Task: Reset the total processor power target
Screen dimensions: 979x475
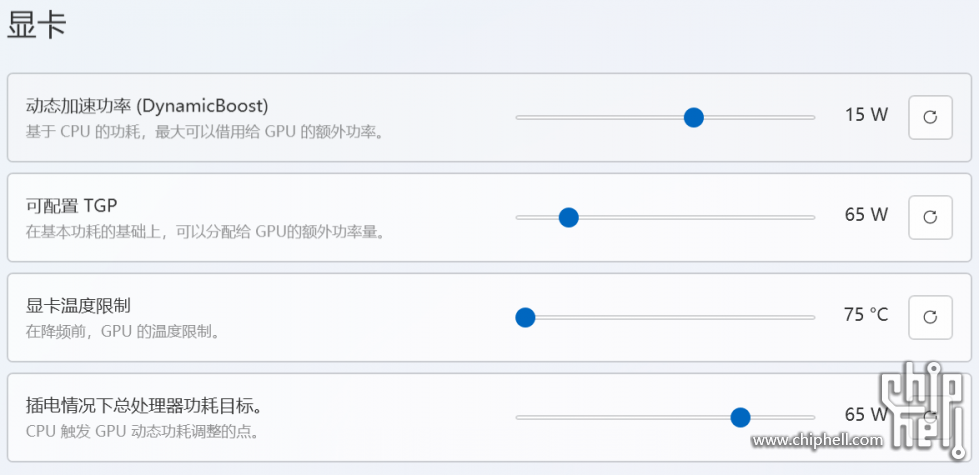Action: [930, 417]
